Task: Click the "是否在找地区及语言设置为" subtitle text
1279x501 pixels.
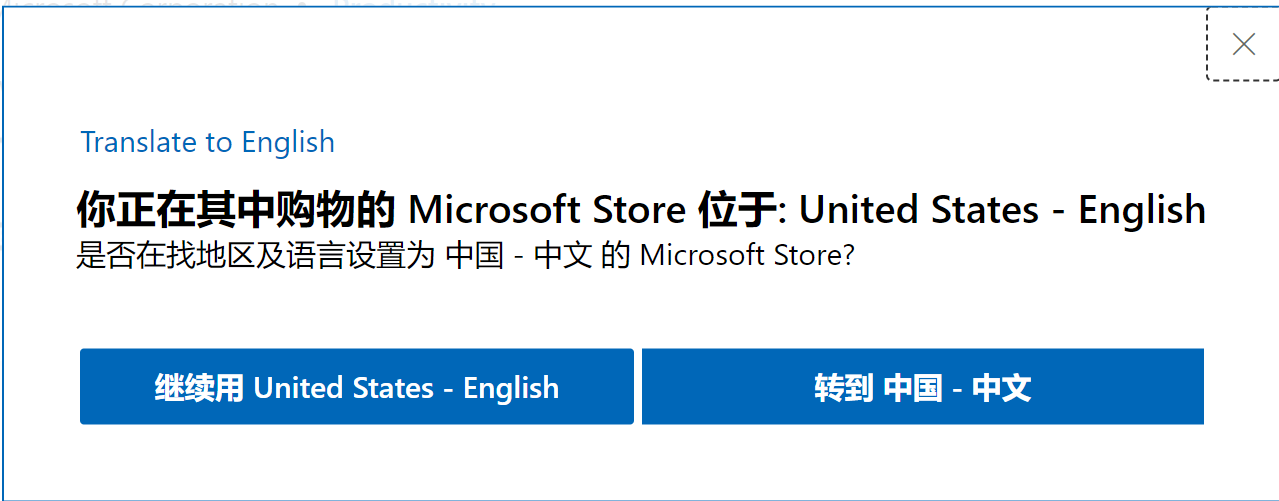Action: (x=255, y=256)
